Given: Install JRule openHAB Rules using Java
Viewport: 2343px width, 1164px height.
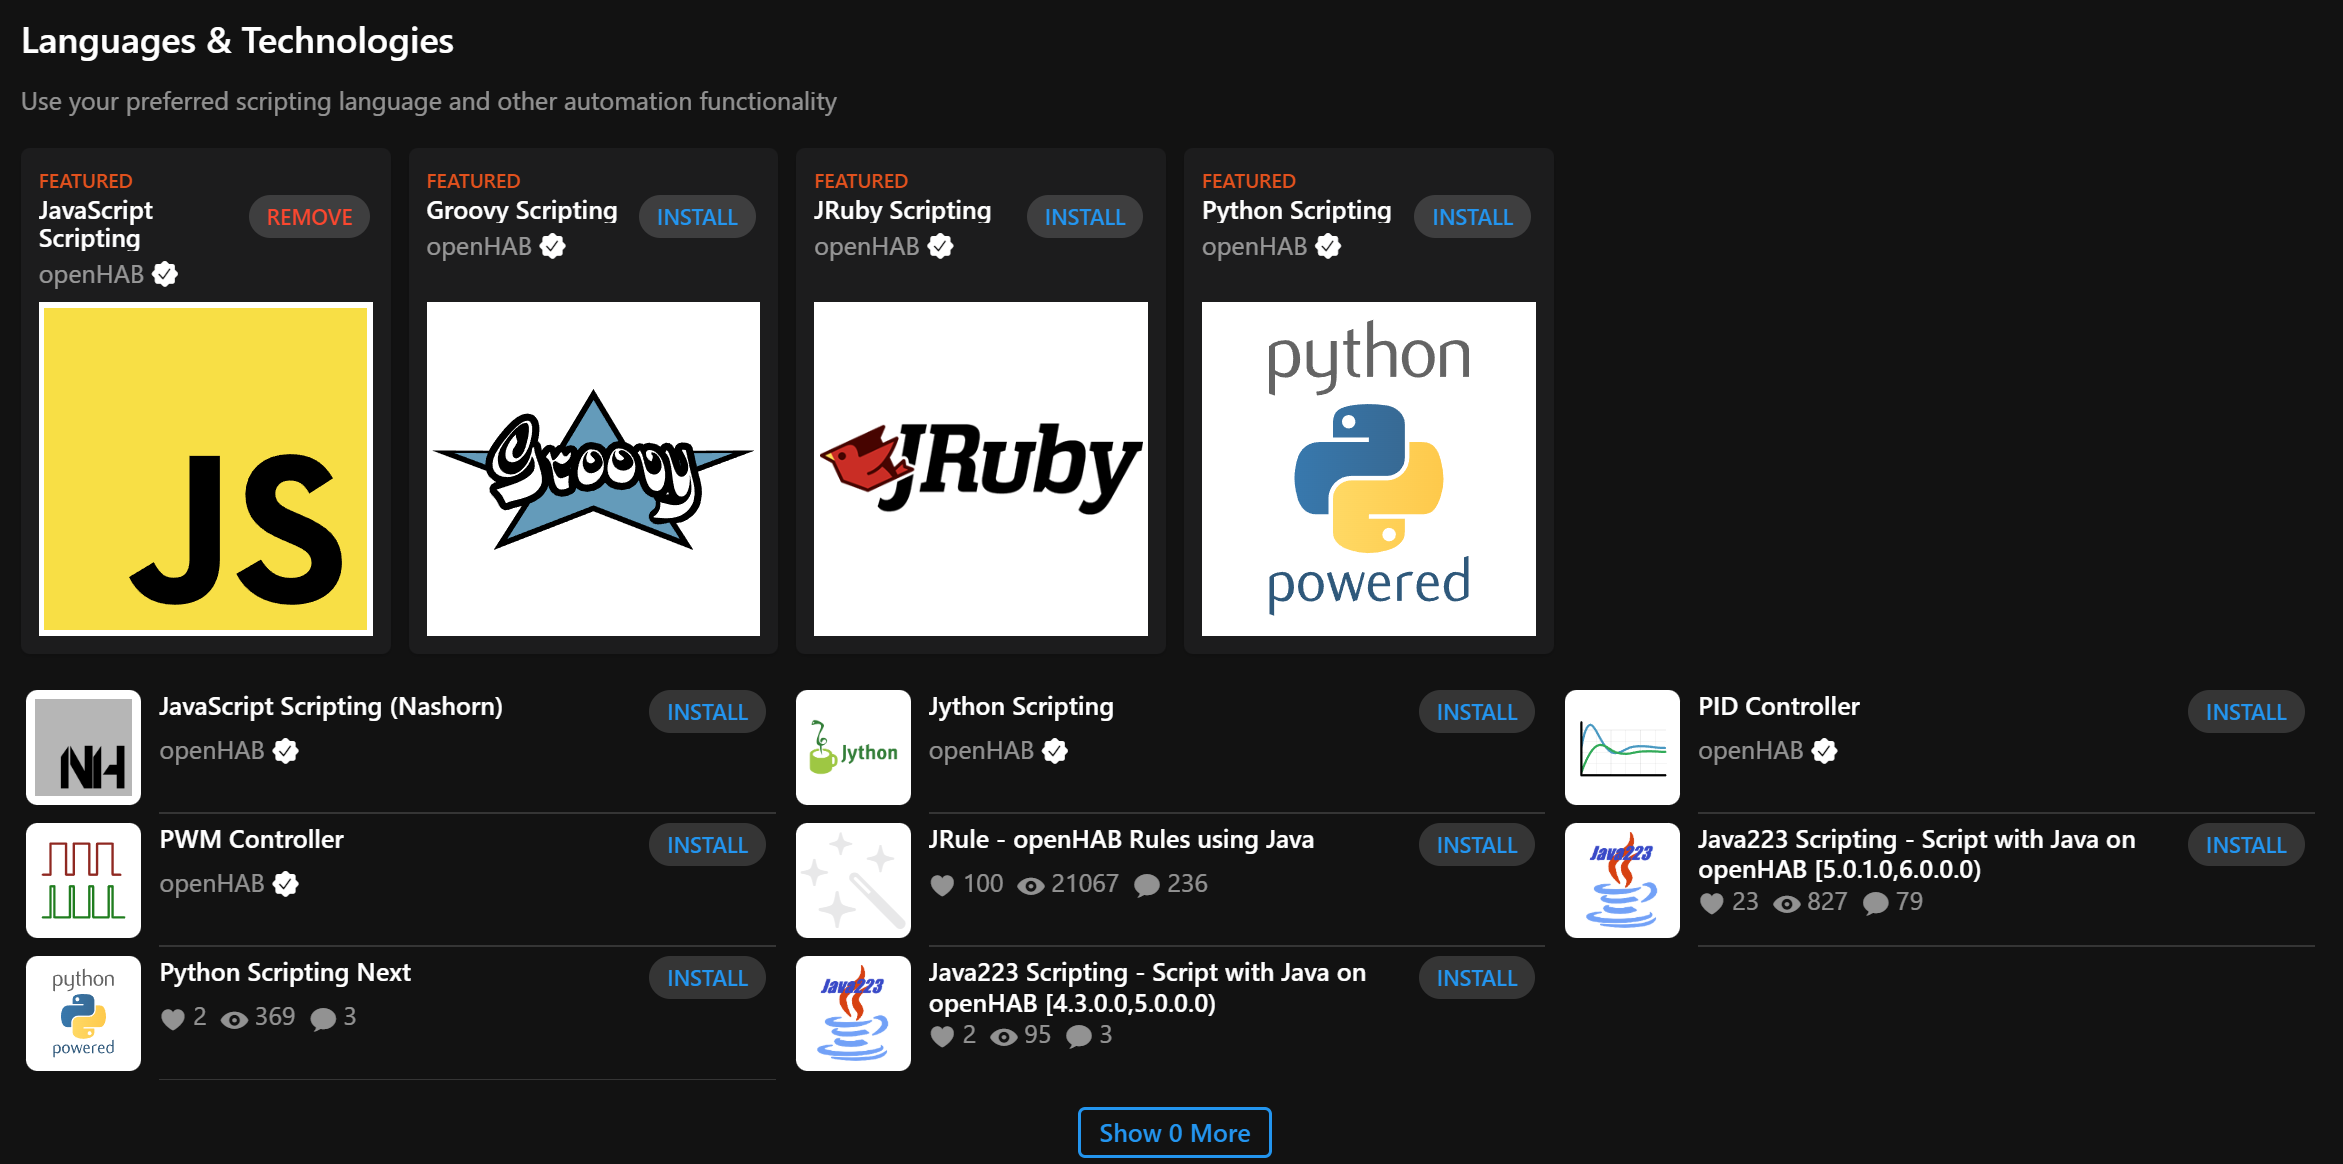Looking at the screenshot, I should [x=1476, y=844].
